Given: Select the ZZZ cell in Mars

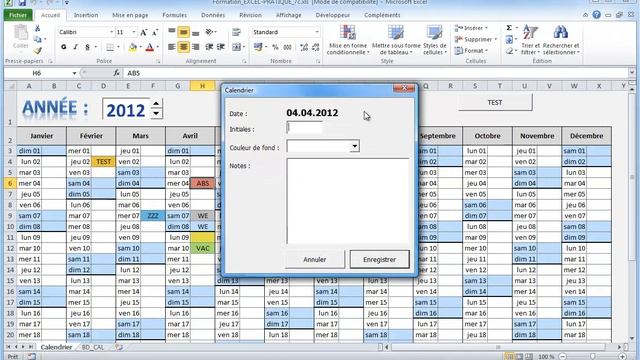Looking at the screenshot, I should click(x=153, y=216).
